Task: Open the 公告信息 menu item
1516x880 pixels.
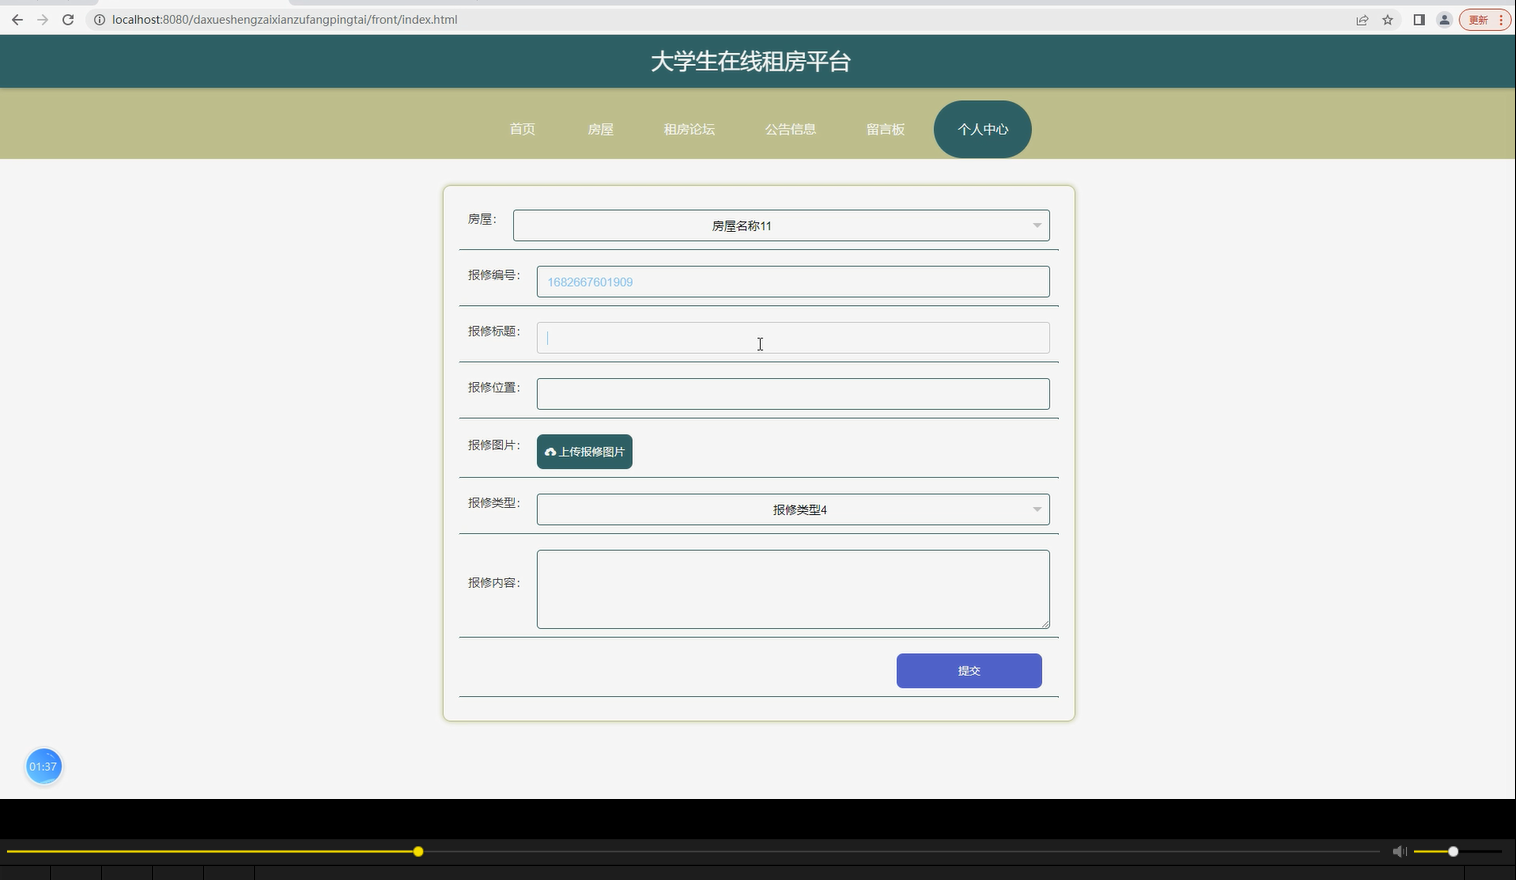Action: coord(790,128)
